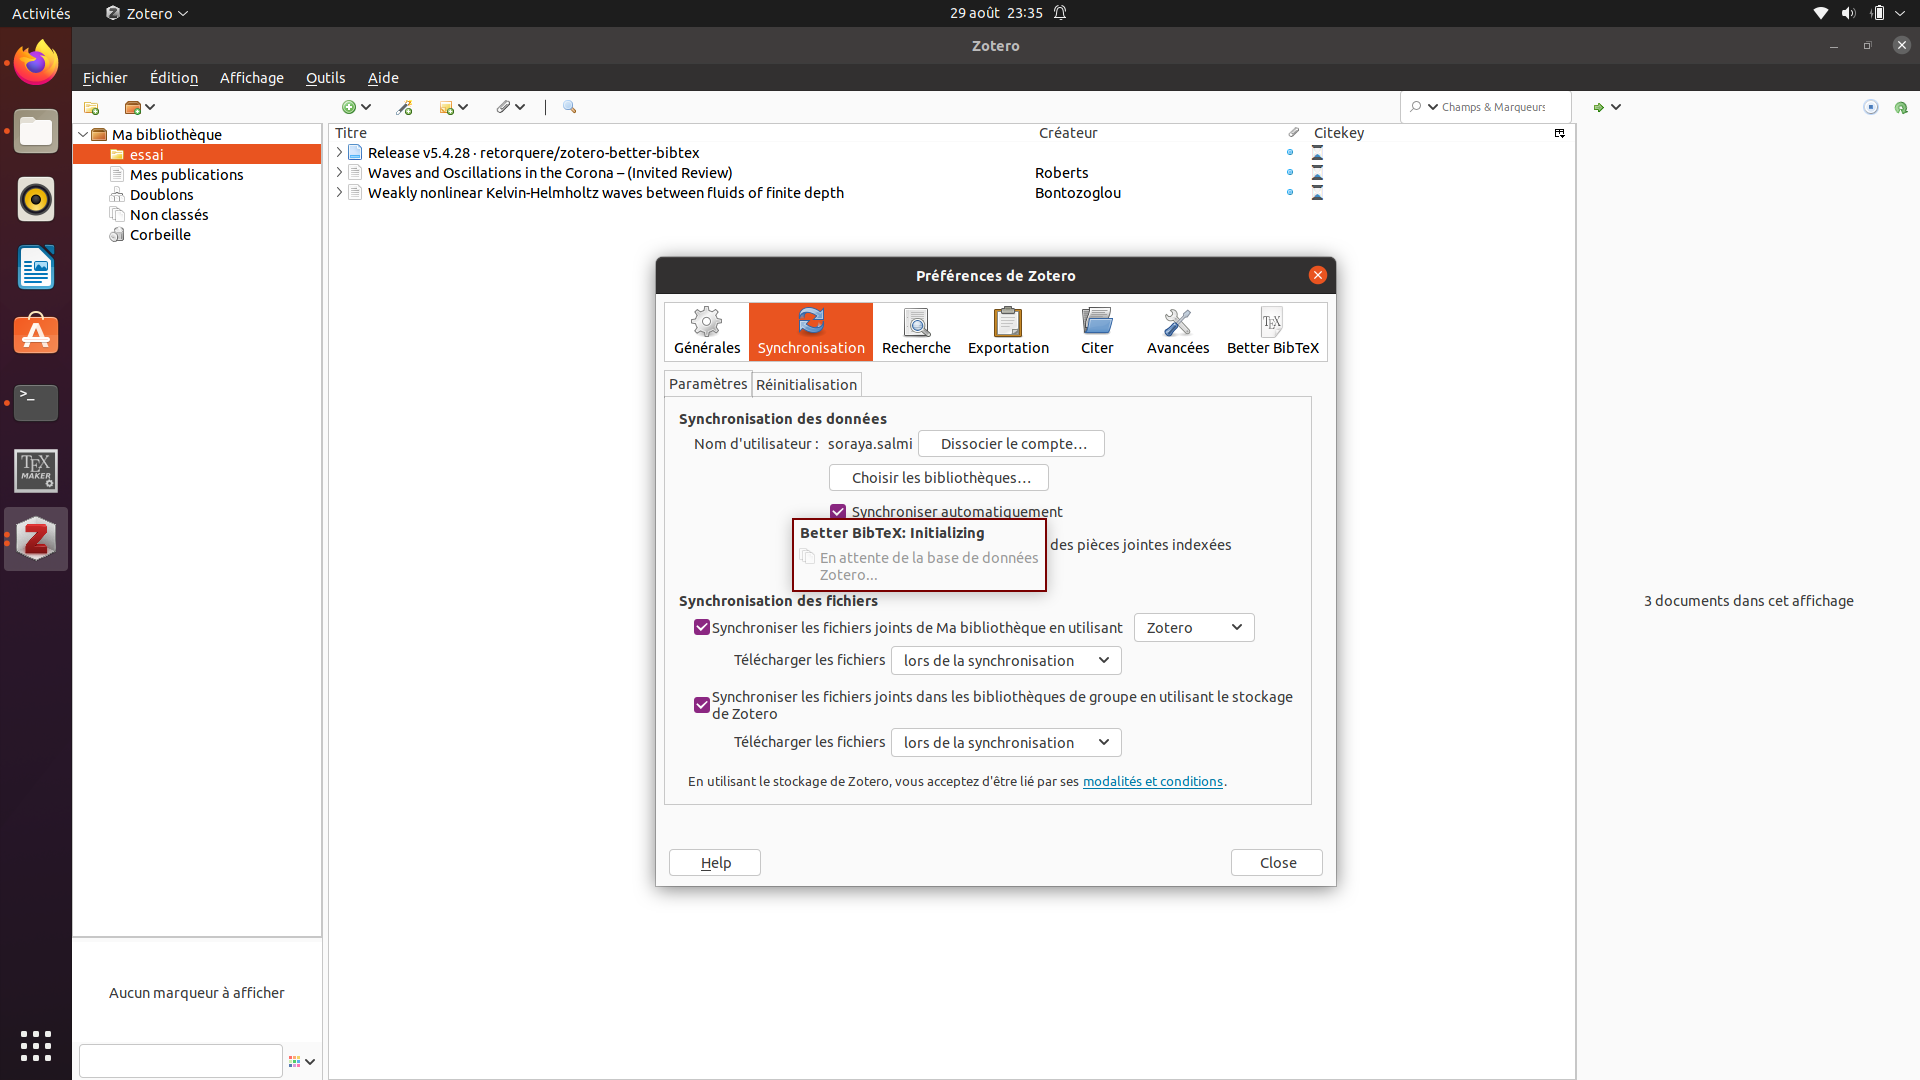
Task: Open the first Télécharger les fichiers dropdown
Action: click(x=1005, y=661)
